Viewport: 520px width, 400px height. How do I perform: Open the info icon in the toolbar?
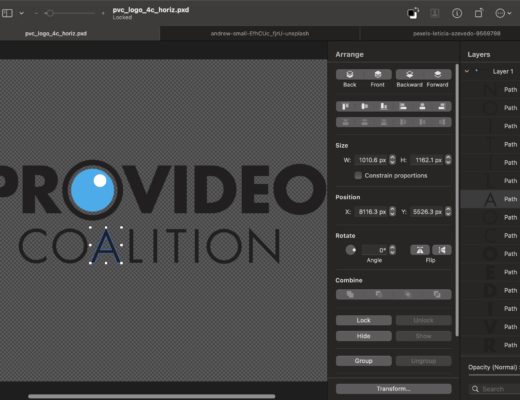[457, 13]
